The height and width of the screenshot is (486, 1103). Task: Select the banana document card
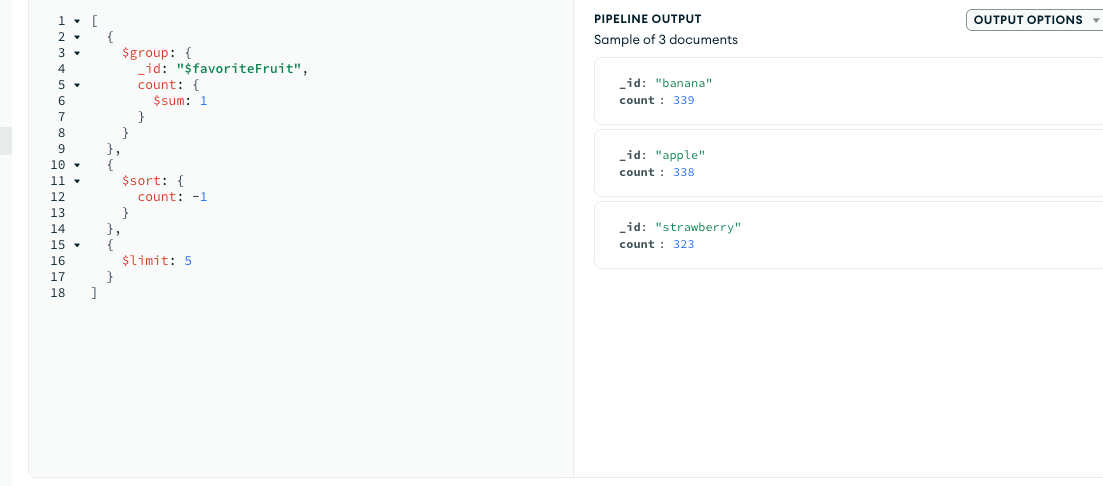[x=848, y=91]
